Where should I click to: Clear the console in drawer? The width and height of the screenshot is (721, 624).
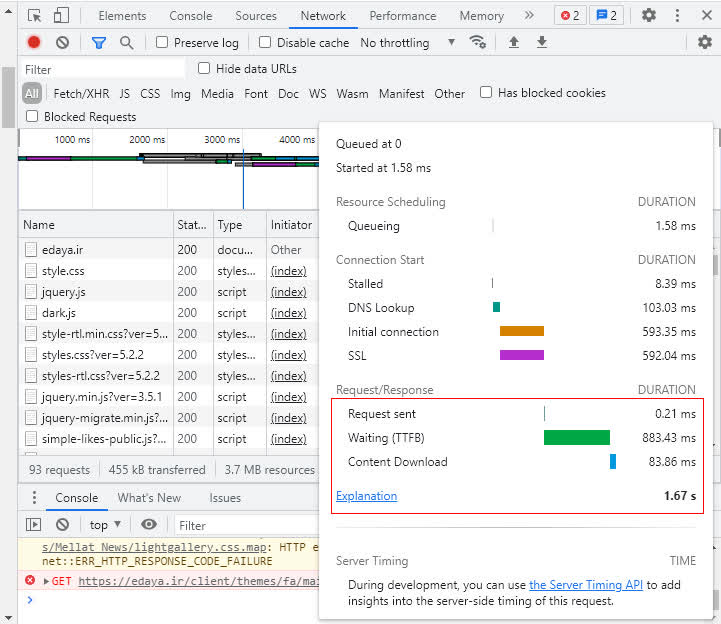click(x=63, y=524)
